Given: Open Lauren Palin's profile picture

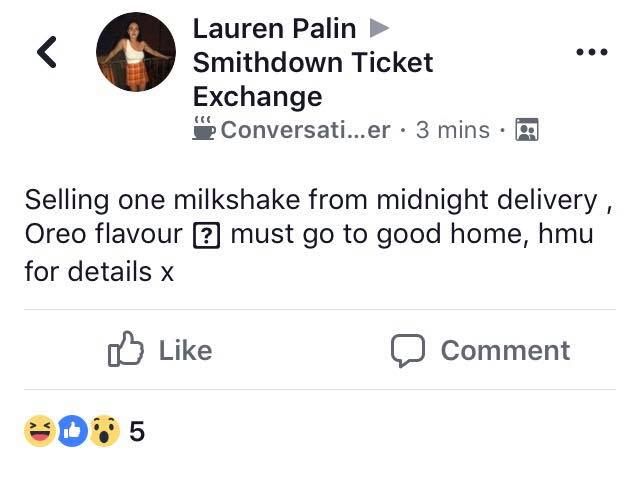Looking at the screenshot, I should coord(136,52).
